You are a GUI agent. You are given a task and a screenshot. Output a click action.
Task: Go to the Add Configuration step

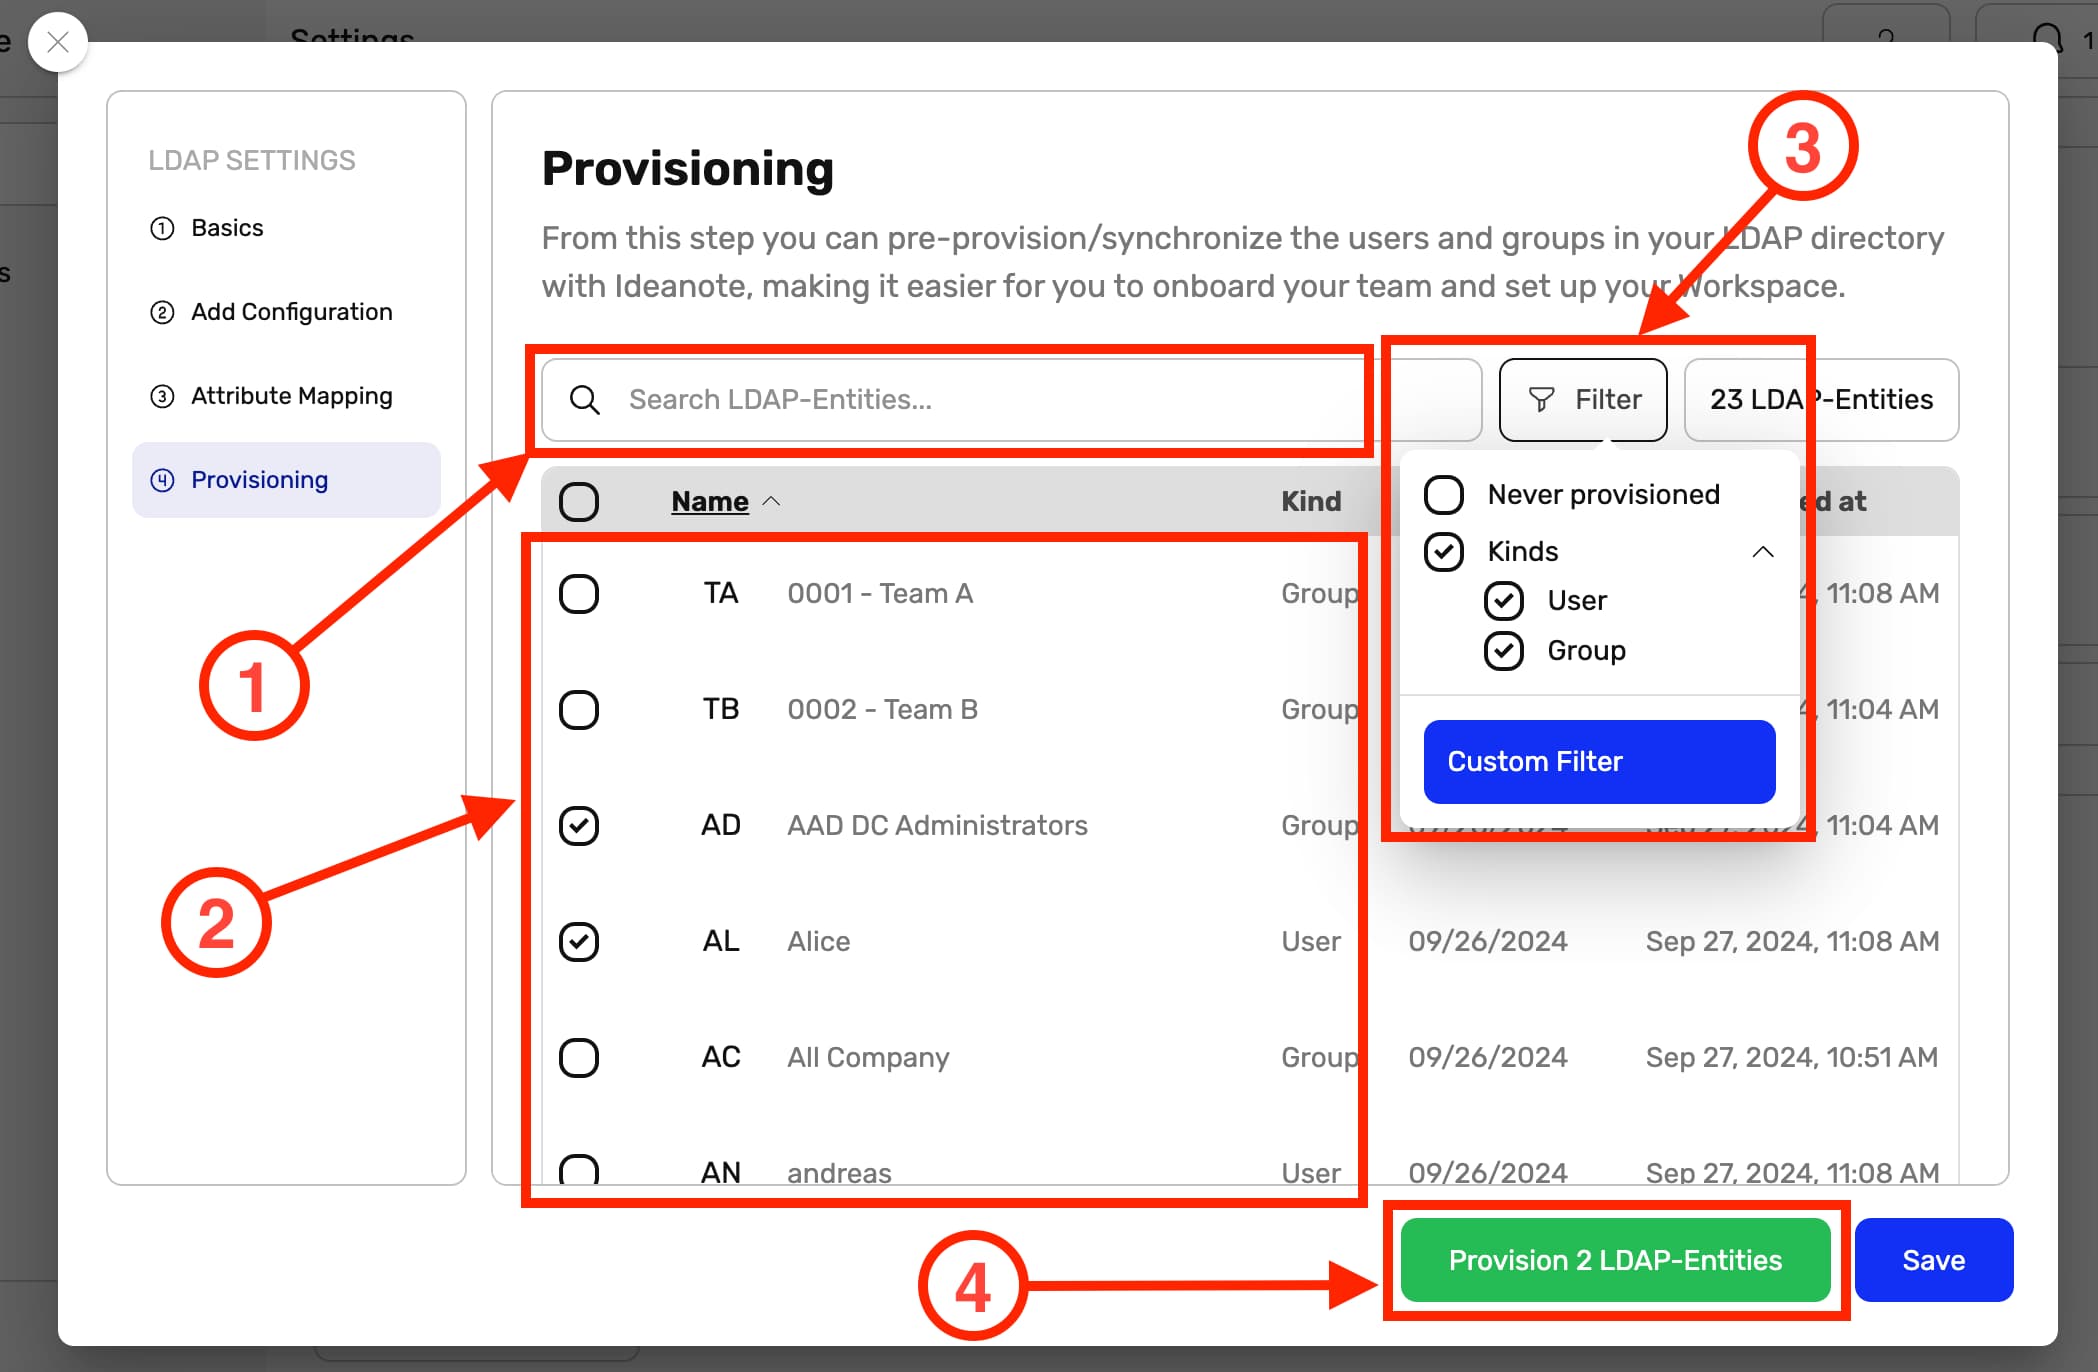click(291, 312)
